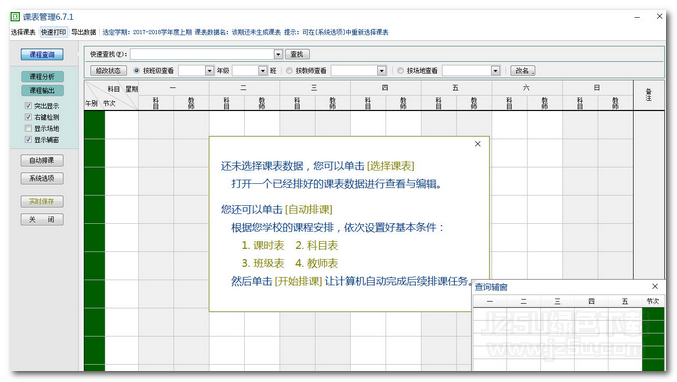The width and height of the screenshot is (677, 382).
Task: Minimize the 课表管理 window
Action: (x=637, y=17)
